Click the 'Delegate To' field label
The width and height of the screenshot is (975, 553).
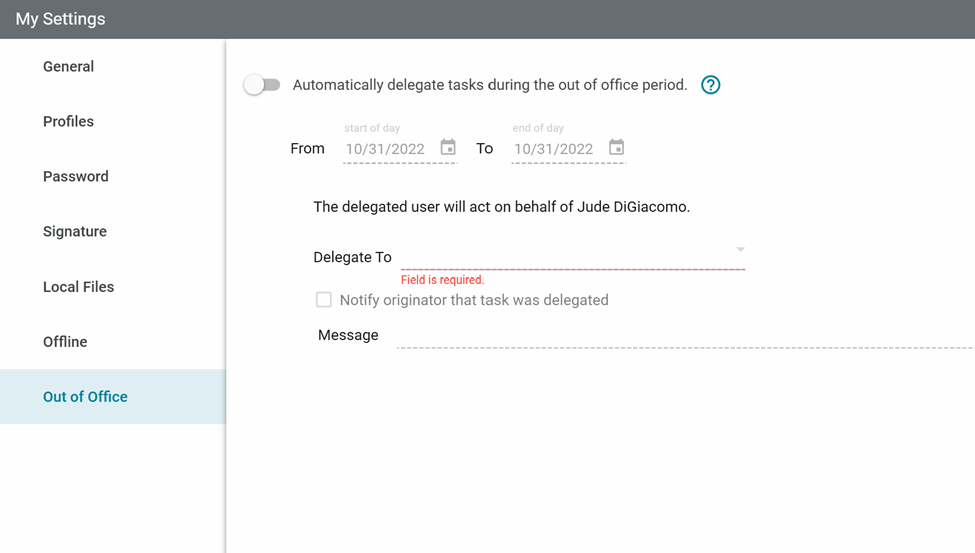pos(352,257)
